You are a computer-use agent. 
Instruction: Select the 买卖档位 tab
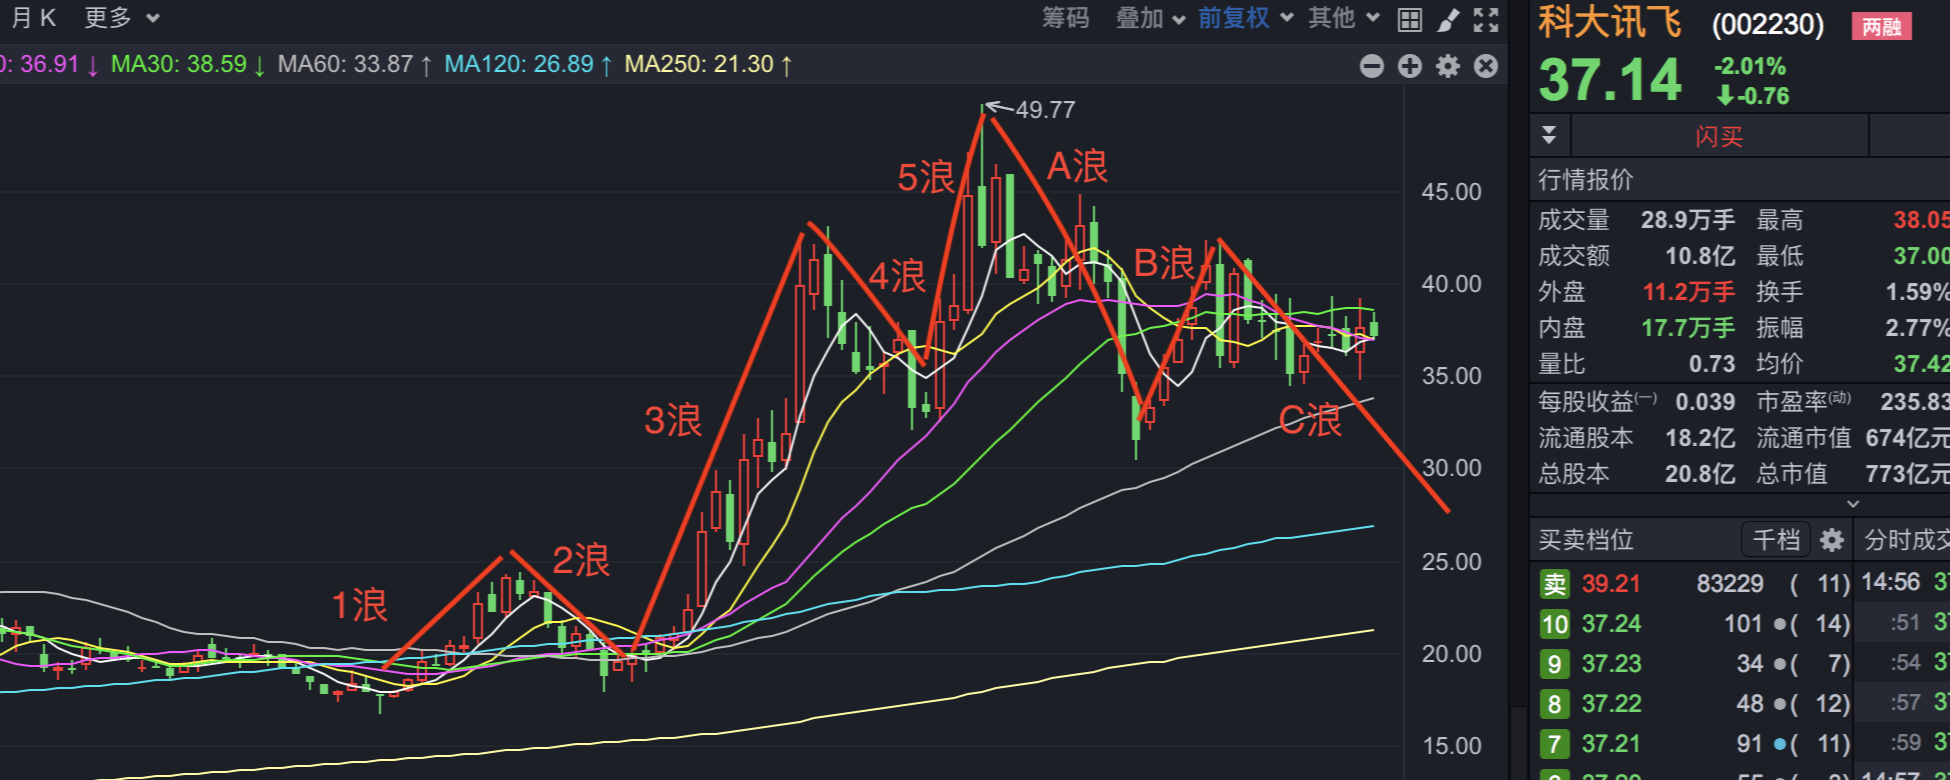(x=1586, y=540)
